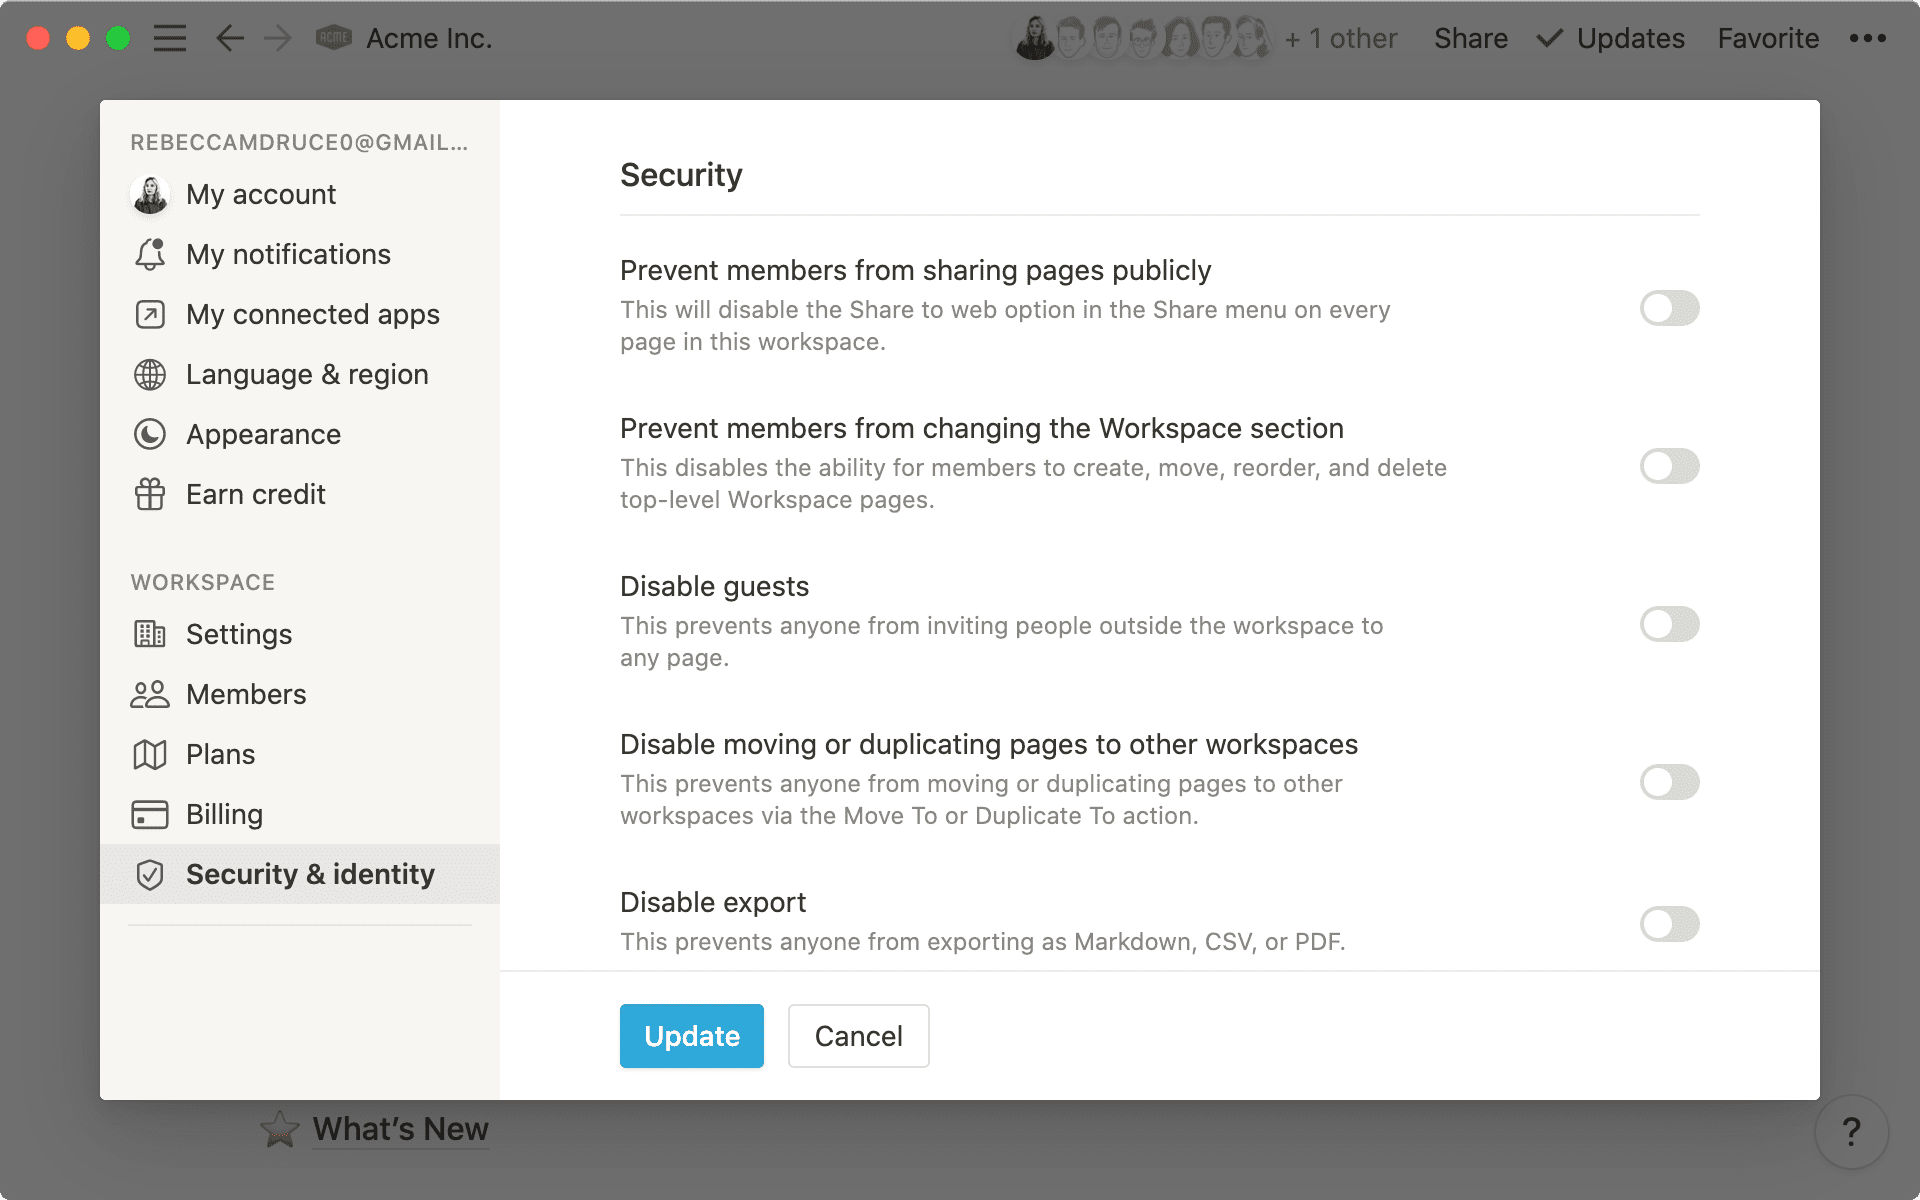Expand the Plans workspace option
Viewport: 1920px width, 1200px height.
221,753
